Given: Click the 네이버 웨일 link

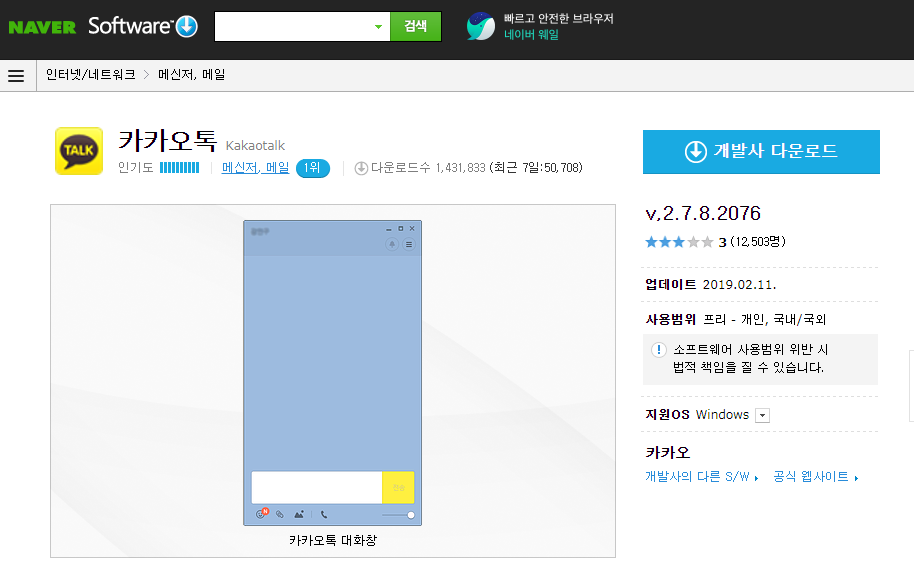Looking at the screenshot, I should tap(531, 34).
